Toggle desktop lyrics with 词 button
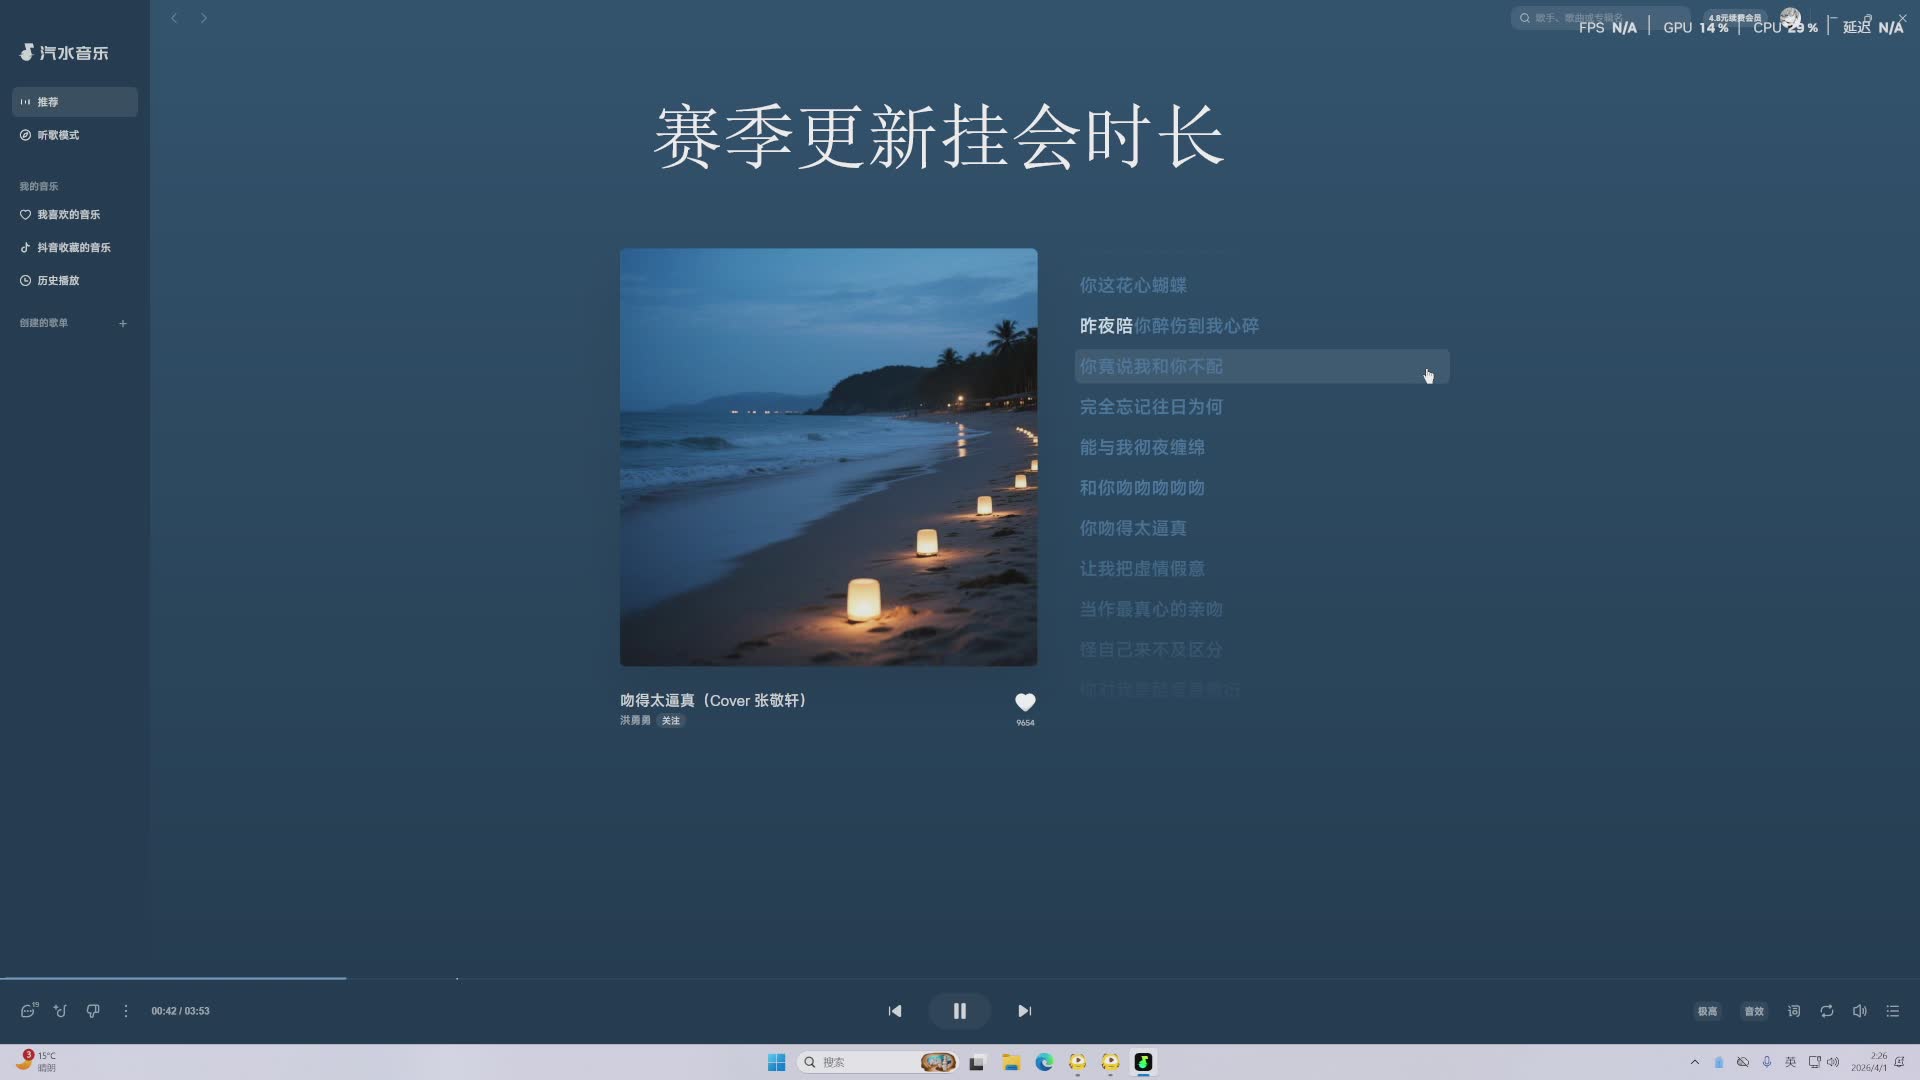Screen dimensions: 1920x1080 1794,1011
